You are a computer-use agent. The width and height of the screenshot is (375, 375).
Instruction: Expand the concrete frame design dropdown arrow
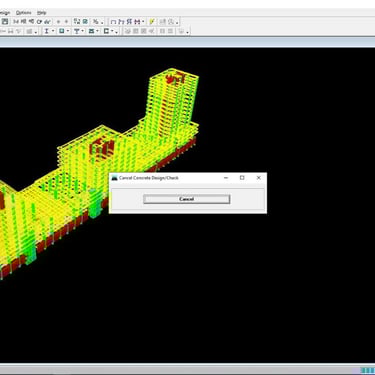[68, 31]
